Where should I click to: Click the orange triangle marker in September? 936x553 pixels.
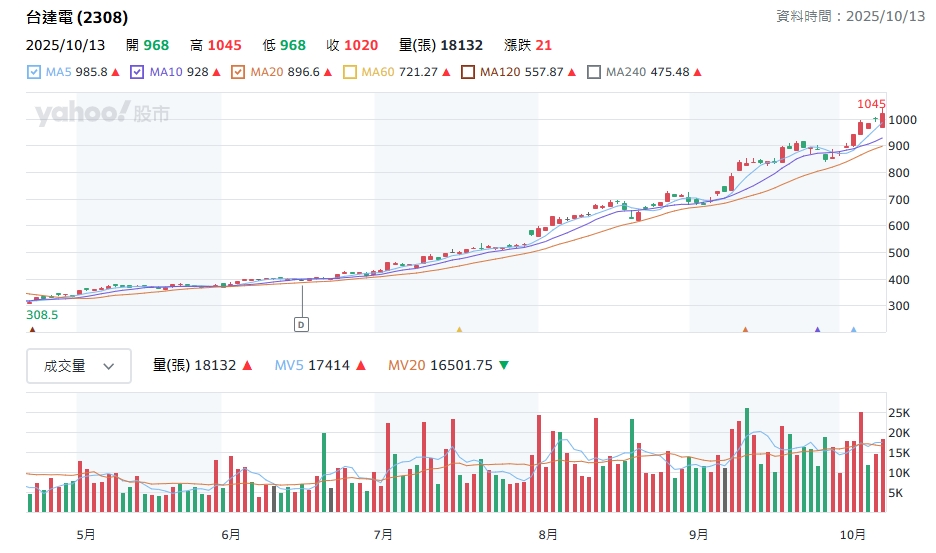pyautogui.click(x=745, y=329)
